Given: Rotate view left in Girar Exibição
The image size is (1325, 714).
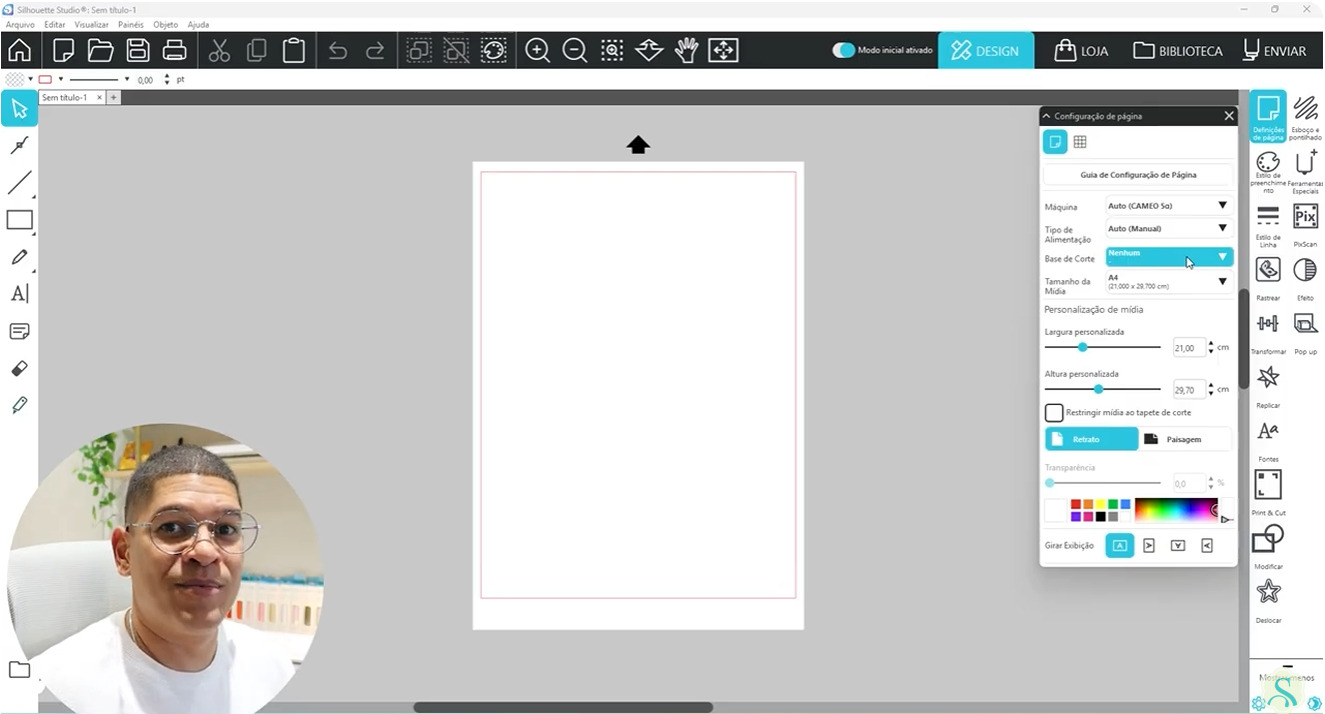Looking at the screenshot, I should point(1207,545).
